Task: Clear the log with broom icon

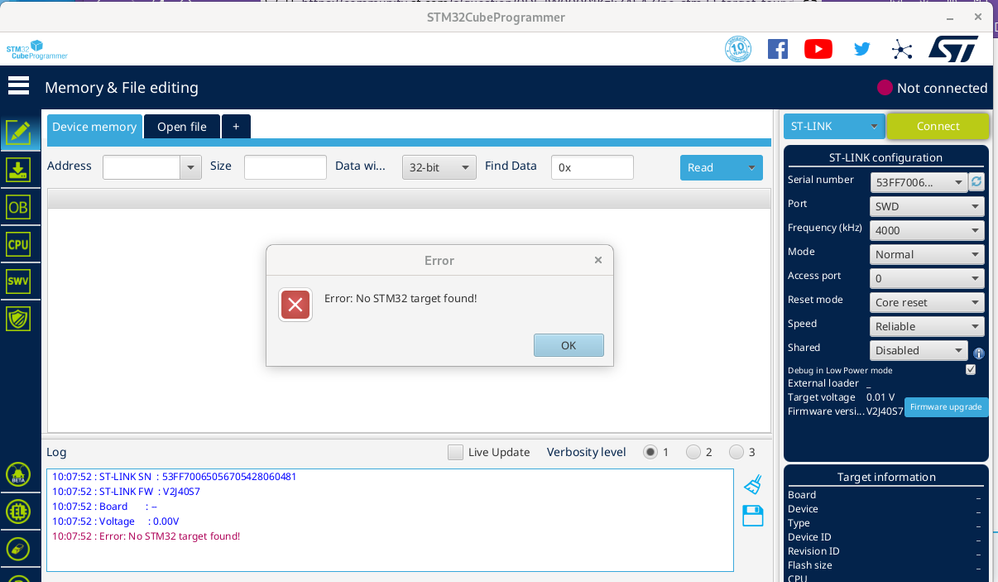Action: tap(753, 485)
